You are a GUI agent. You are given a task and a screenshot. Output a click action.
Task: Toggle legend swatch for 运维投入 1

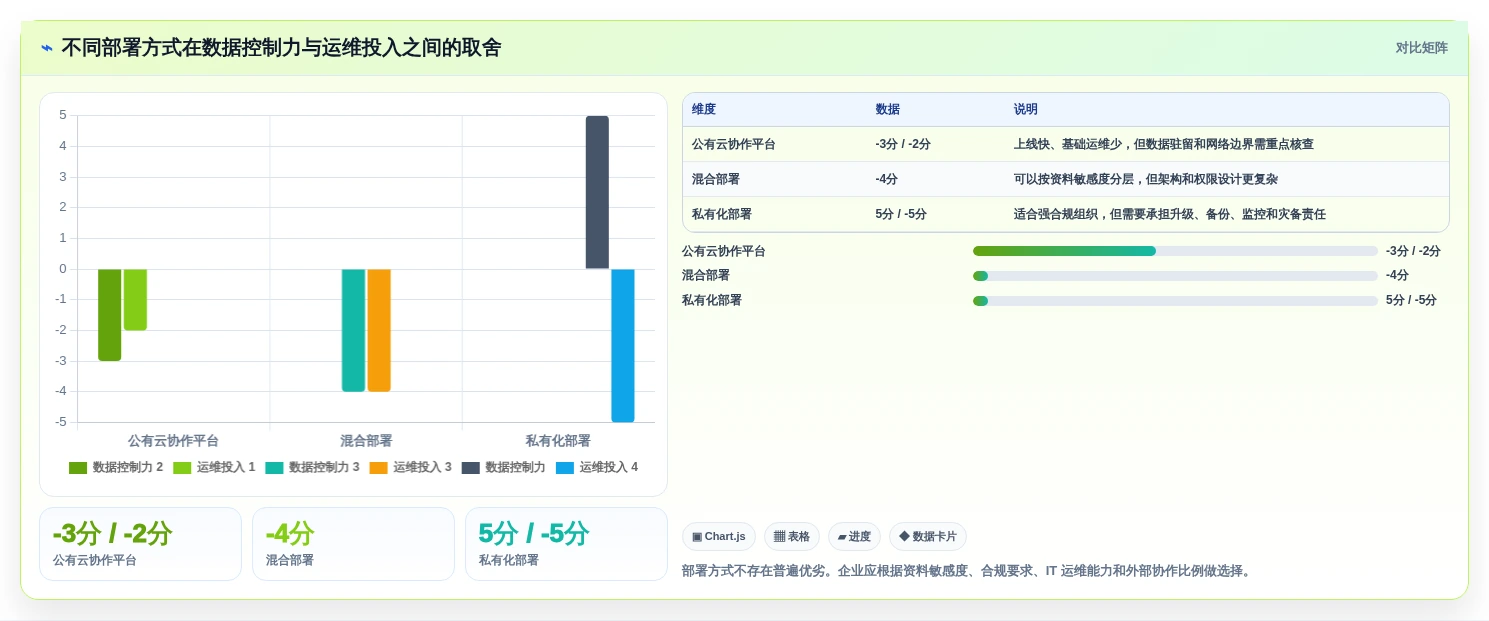tap(182, 467)
